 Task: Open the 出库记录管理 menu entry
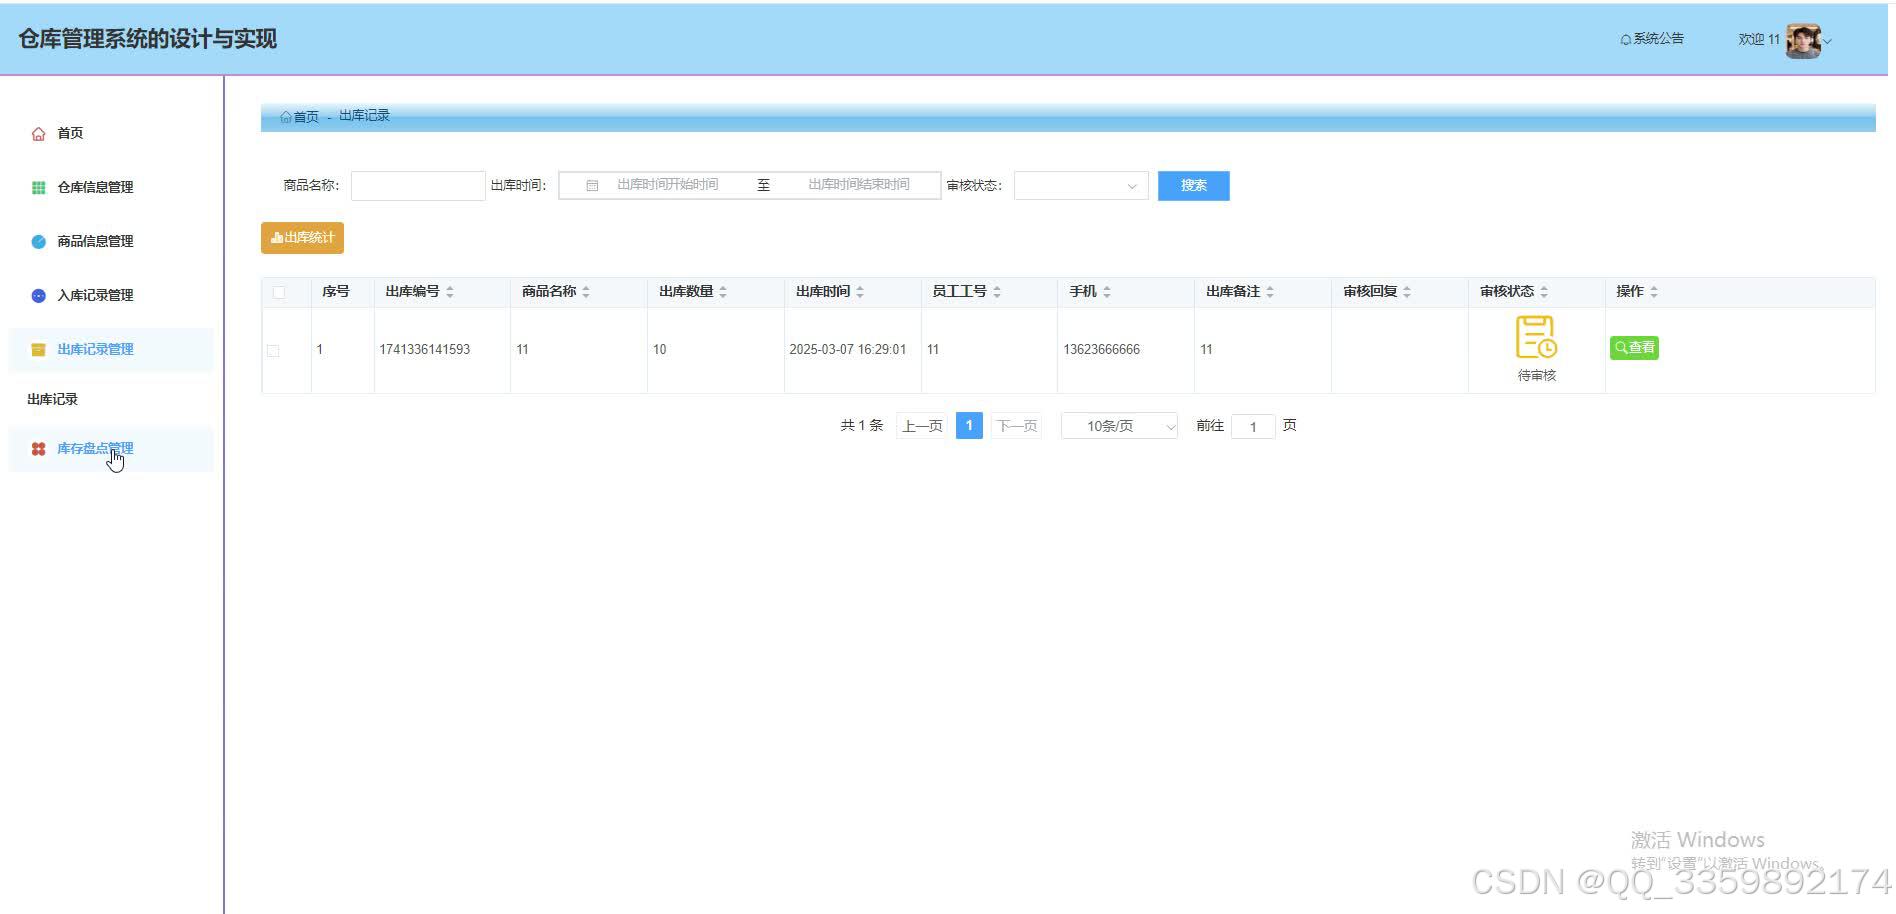click(96, 349)
